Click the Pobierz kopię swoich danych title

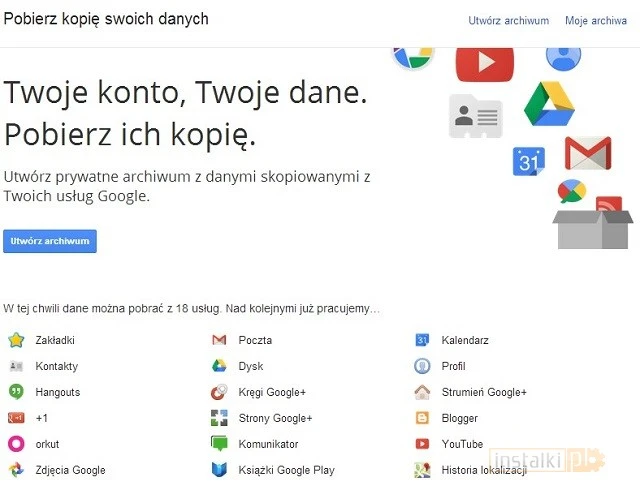click(x=106, y=19)
